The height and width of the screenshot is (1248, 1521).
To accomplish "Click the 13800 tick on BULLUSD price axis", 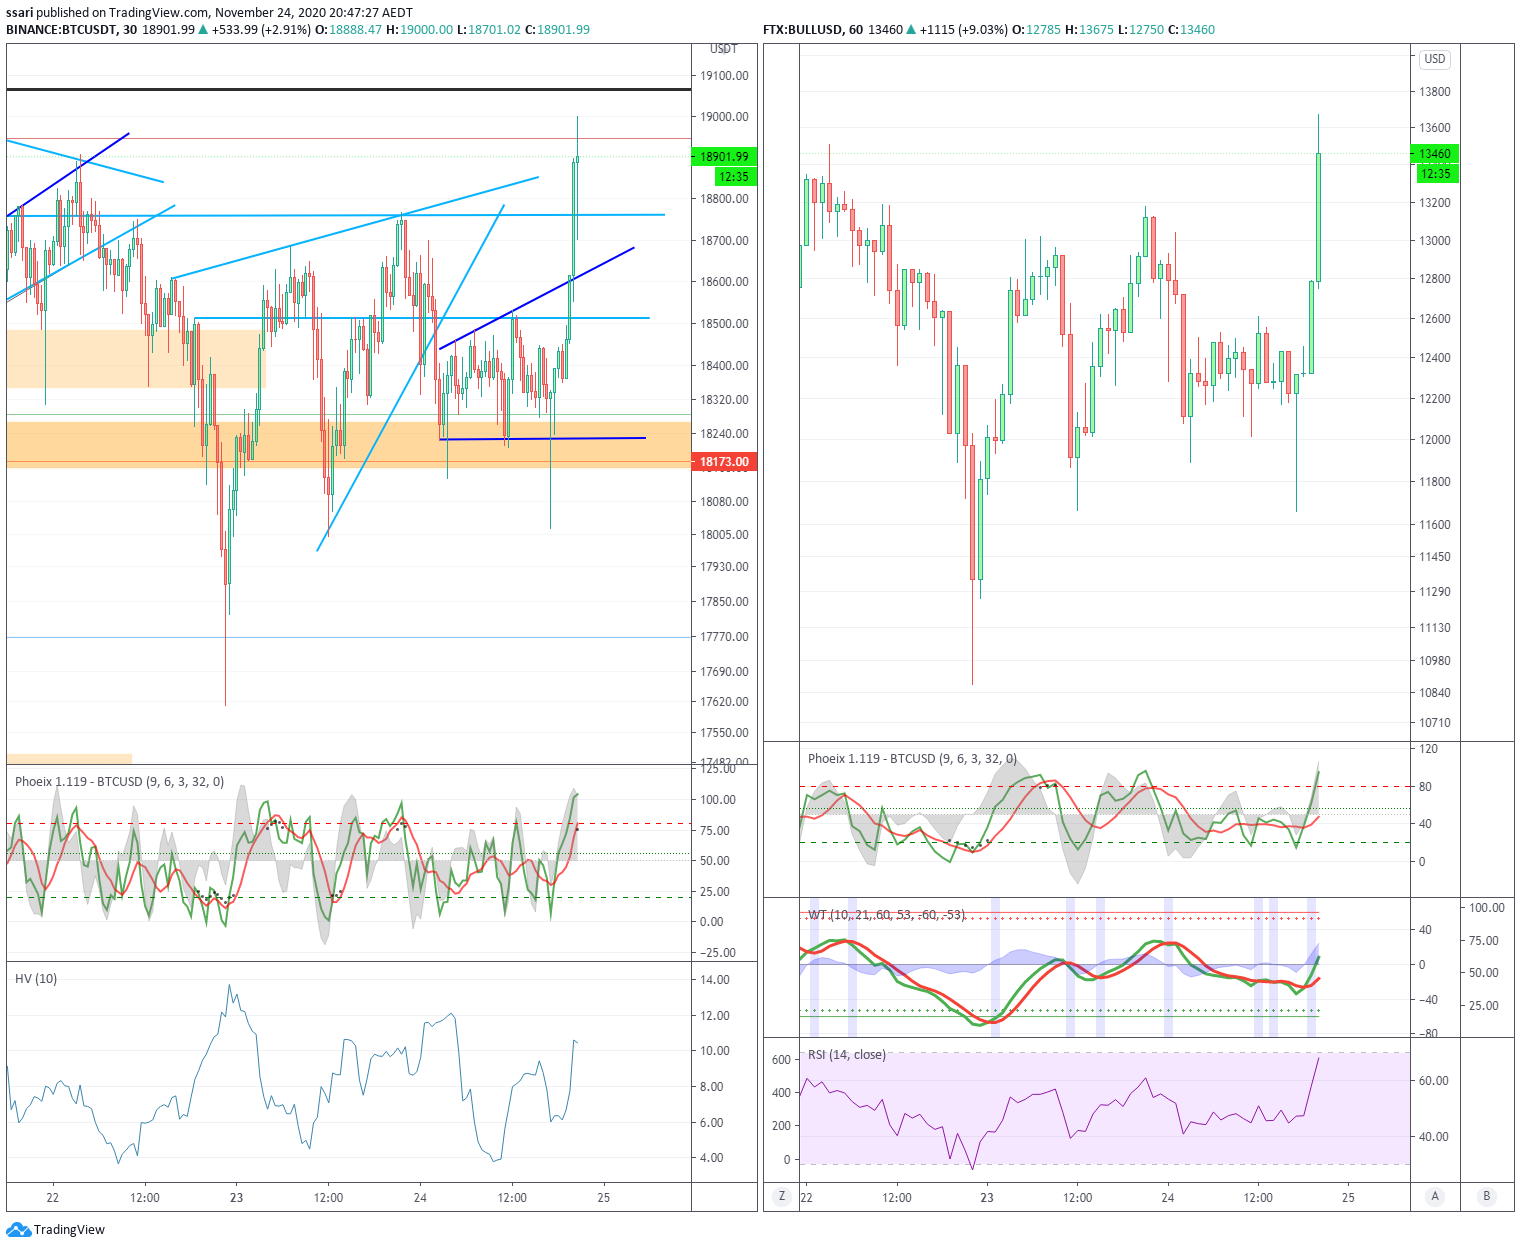I will 1435,92.
